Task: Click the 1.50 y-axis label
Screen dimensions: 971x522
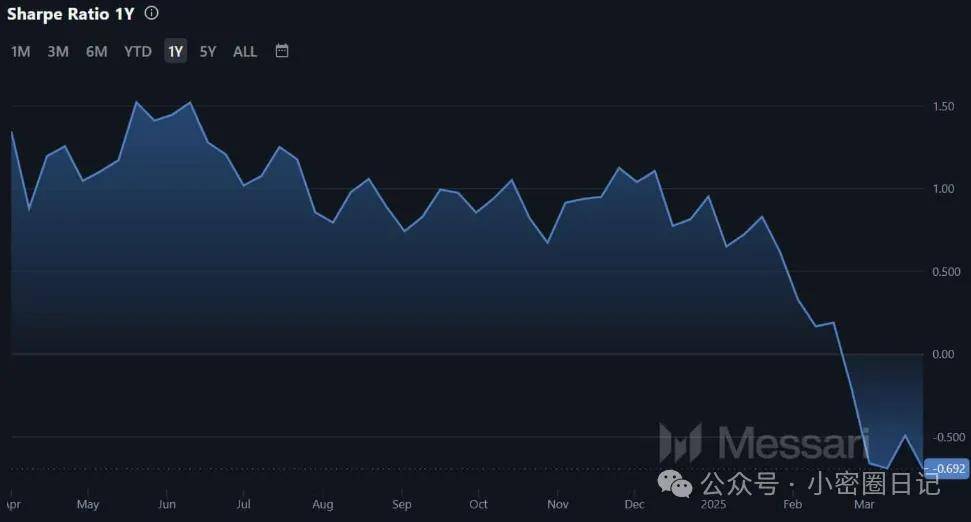Action: (x=943, y=107)
